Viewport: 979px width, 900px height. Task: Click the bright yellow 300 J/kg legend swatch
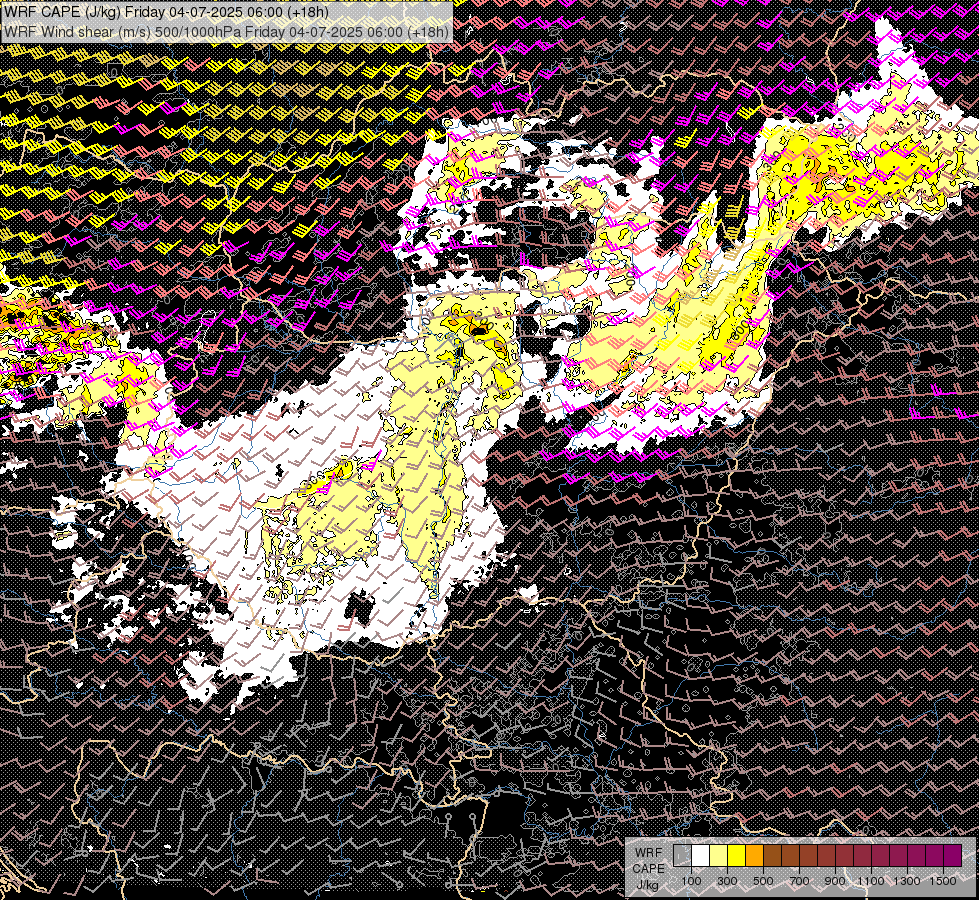click(x=737, y=855)
